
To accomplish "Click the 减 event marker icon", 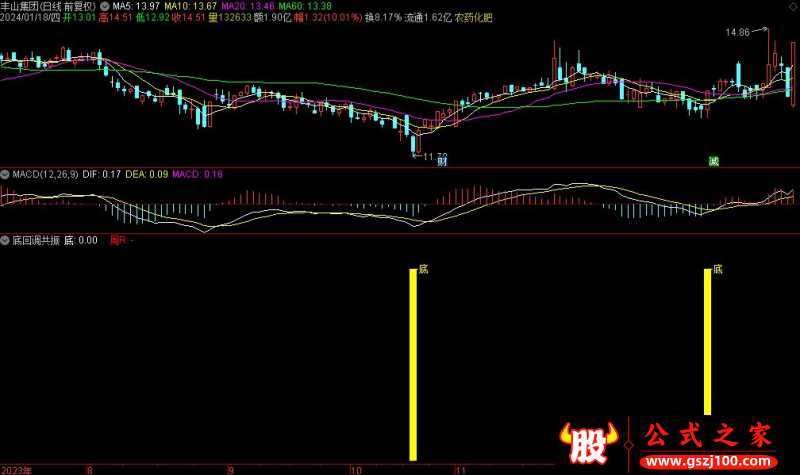I will point(714,162).
